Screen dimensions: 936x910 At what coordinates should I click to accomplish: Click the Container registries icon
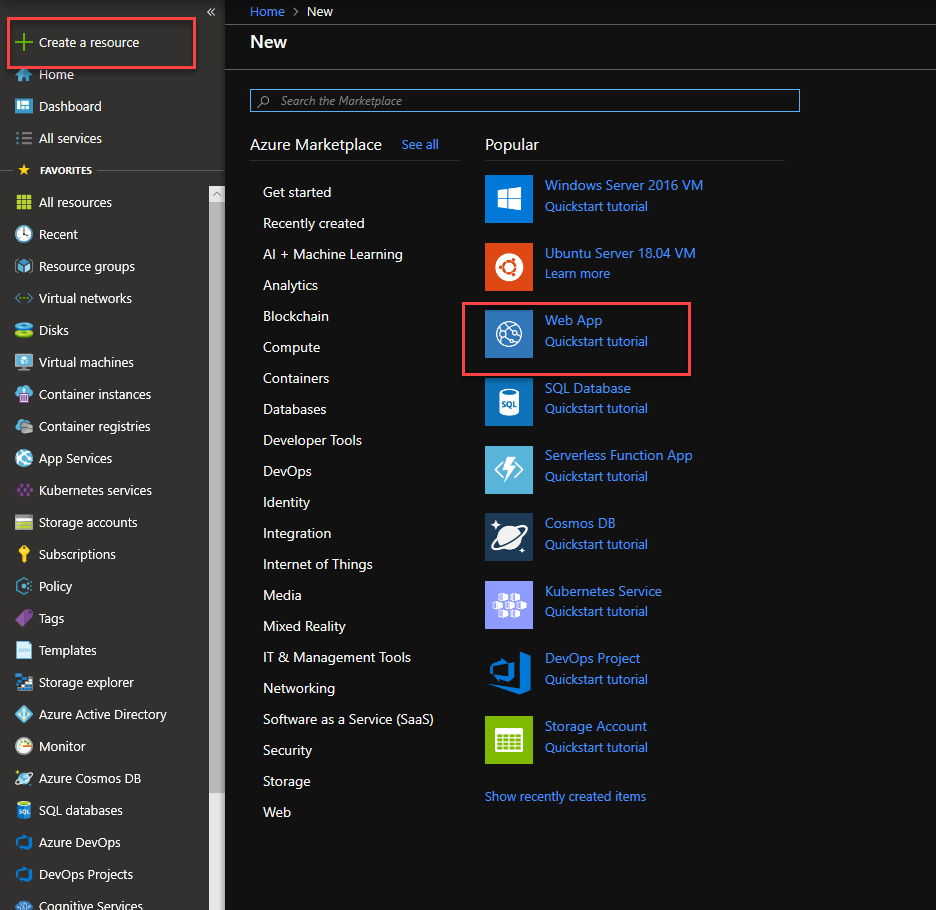coord(24,426)
